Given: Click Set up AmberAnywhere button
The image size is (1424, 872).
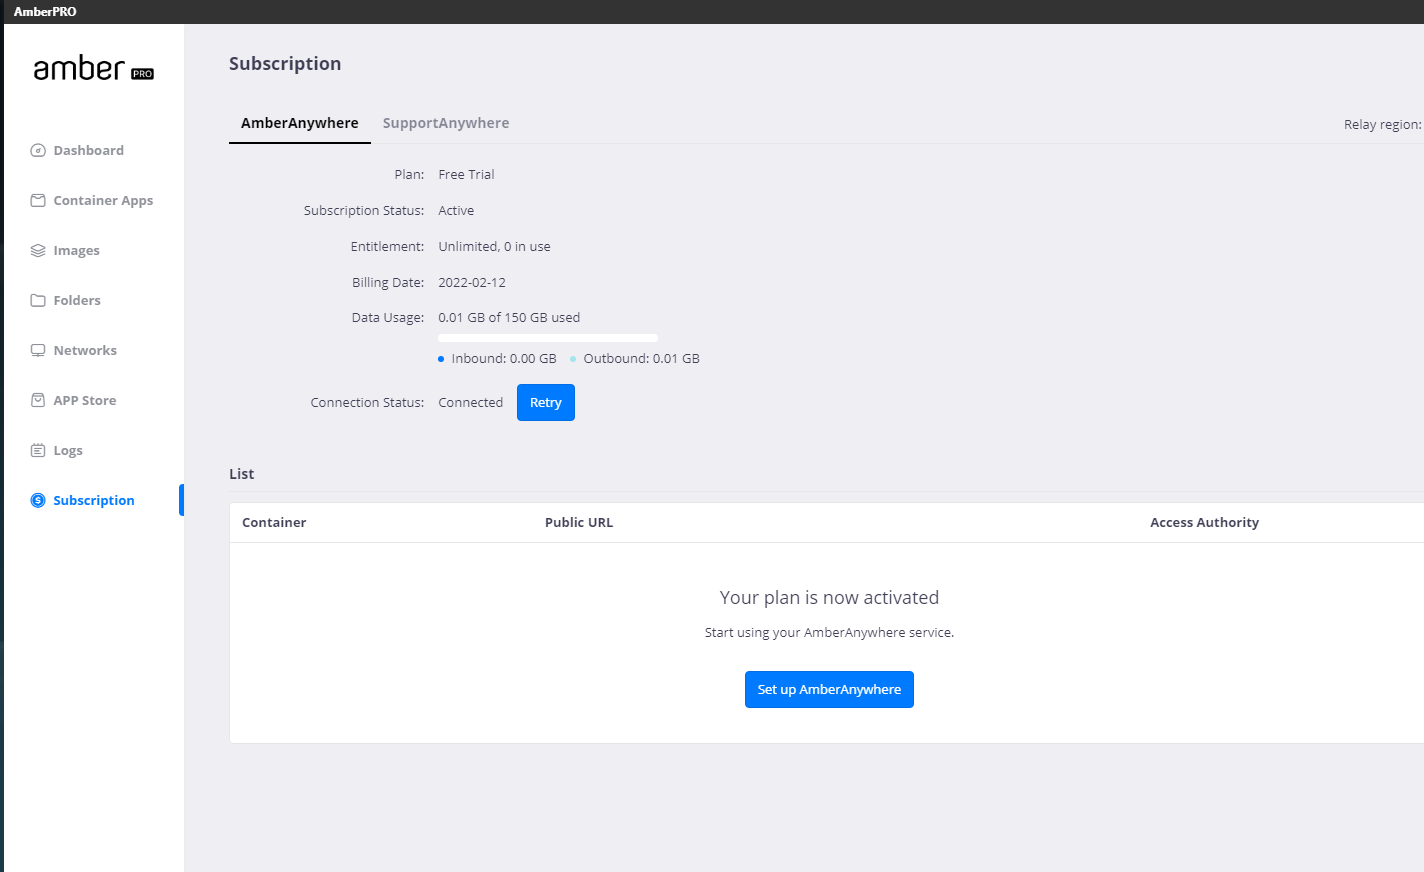Looking at the screenshot, I should coord(829,690).
